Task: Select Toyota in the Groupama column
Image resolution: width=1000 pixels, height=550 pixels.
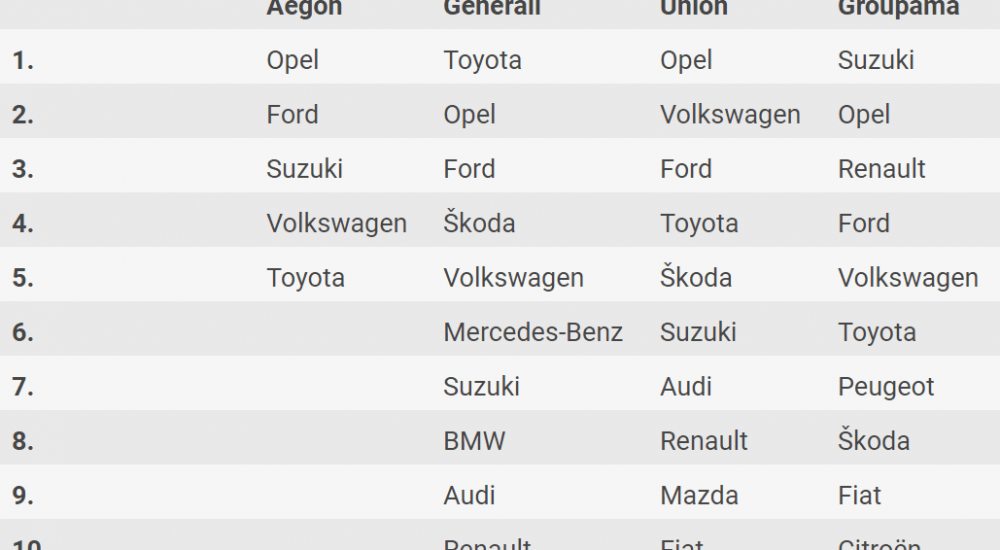Action: [x=876, y=332]
